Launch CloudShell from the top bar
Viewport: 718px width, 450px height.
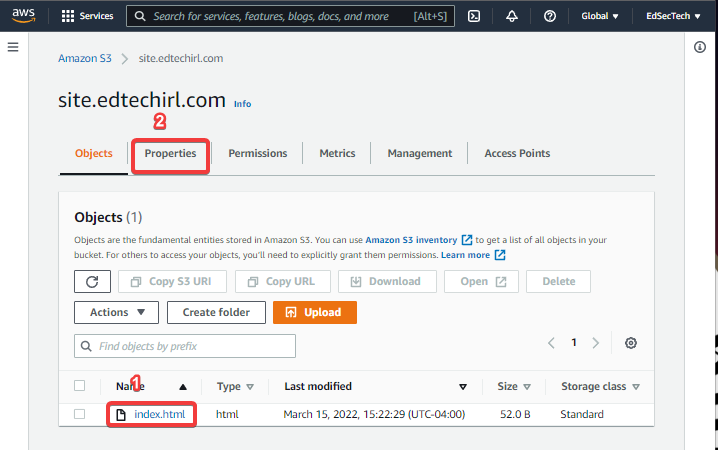click(x=474, y=16)
